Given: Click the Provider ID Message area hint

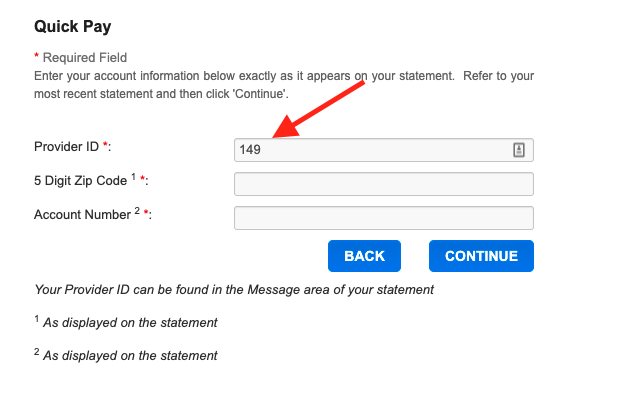Looking at the screenshot, I should (x=234, y=290).
